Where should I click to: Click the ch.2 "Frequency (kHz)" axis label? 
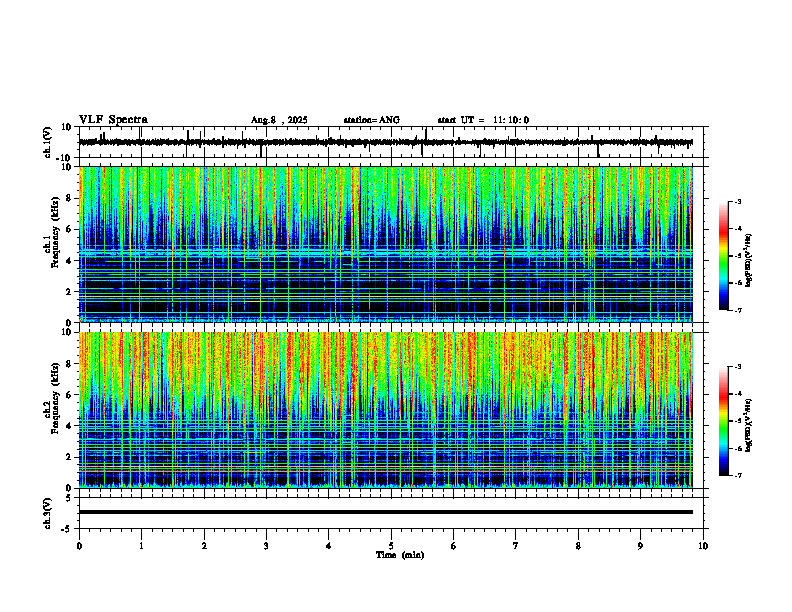[55, 398]
